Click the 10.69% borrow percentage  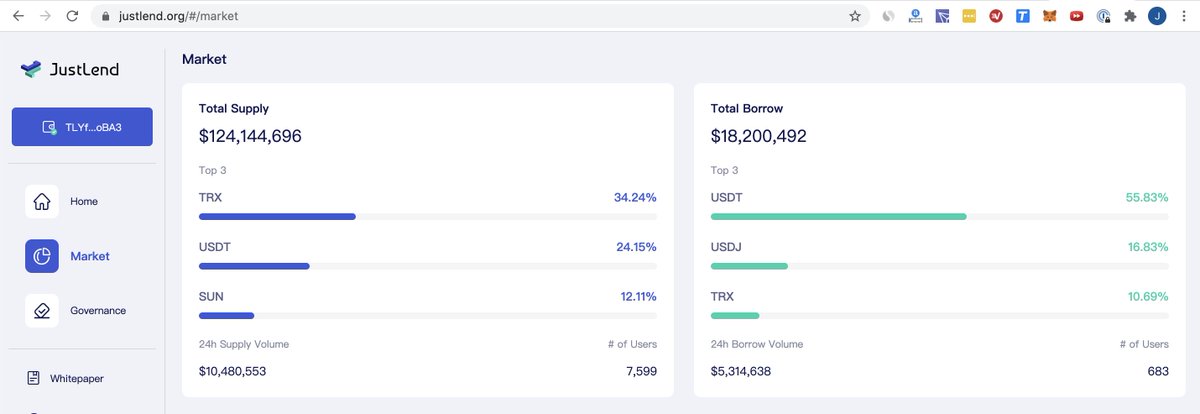coord(1147,297)
